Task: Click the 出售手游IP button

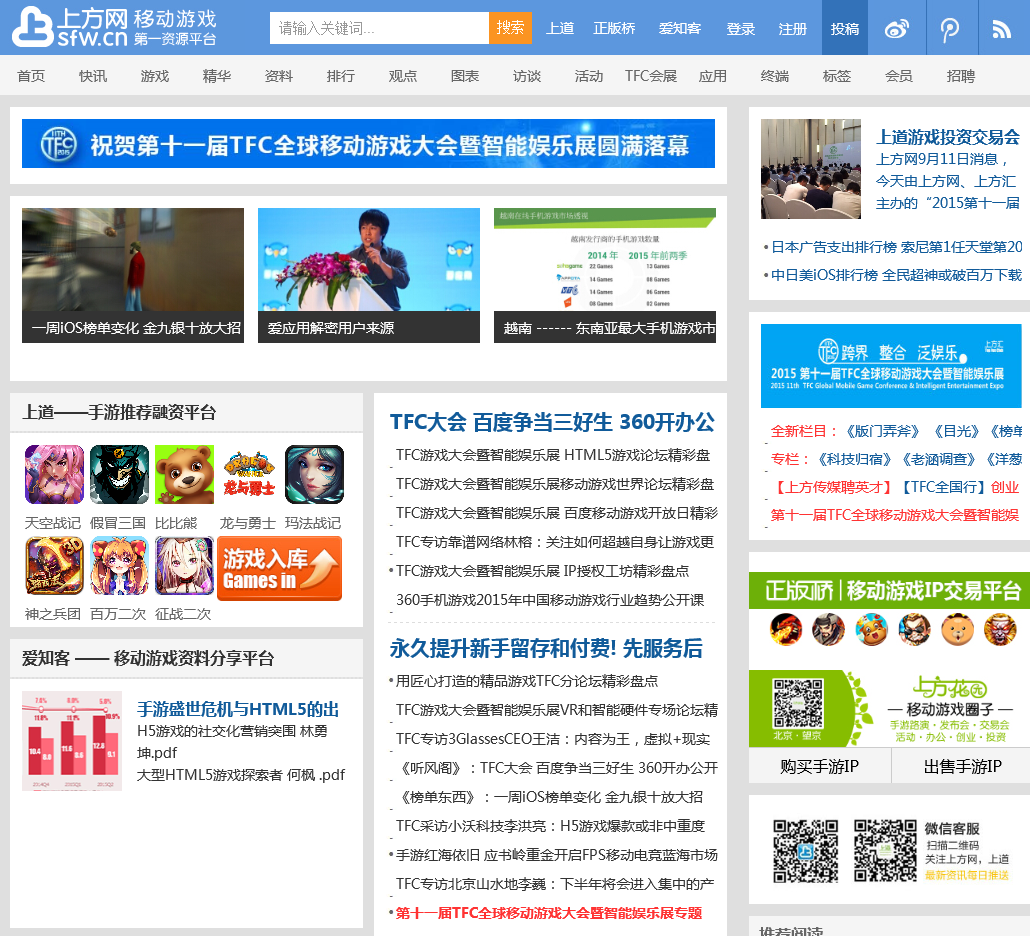Action: point(962,766)
